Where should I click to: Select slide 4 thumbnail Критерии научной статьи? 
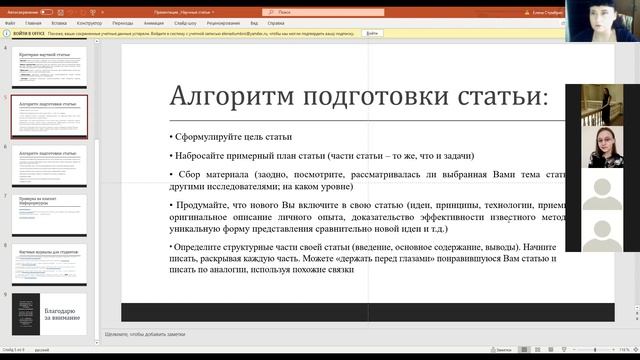tap(49, 67)
